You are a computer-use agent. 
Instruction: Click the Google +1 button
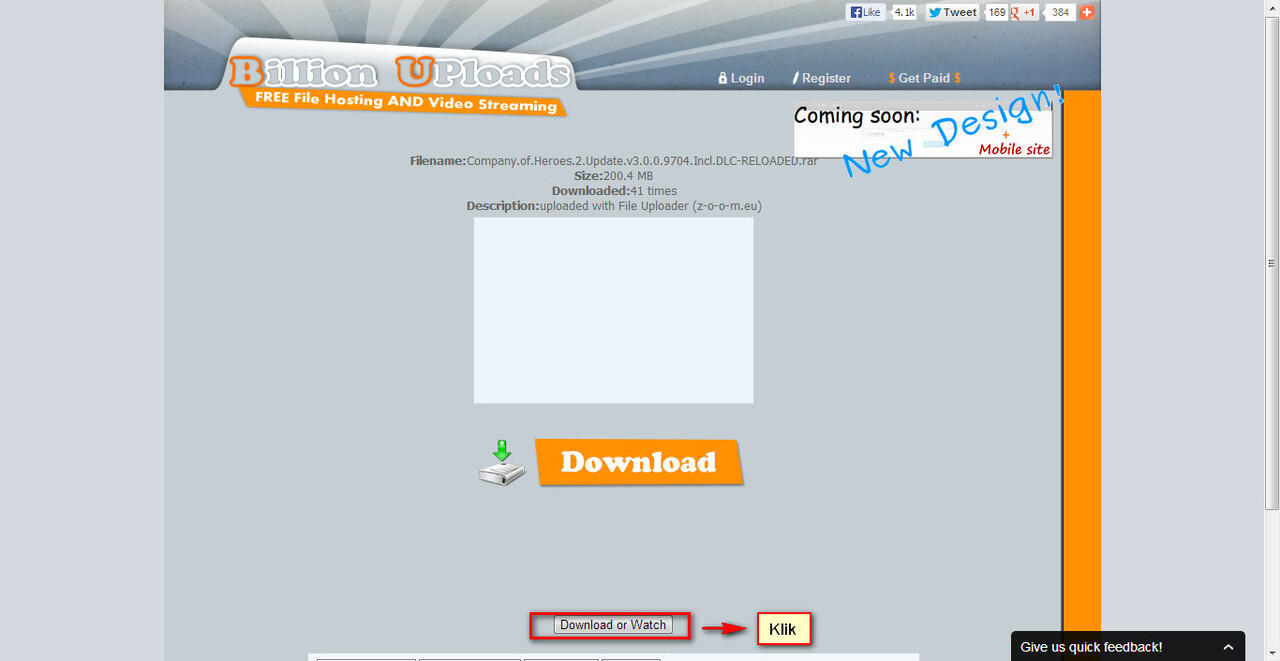pos(1025,12)
